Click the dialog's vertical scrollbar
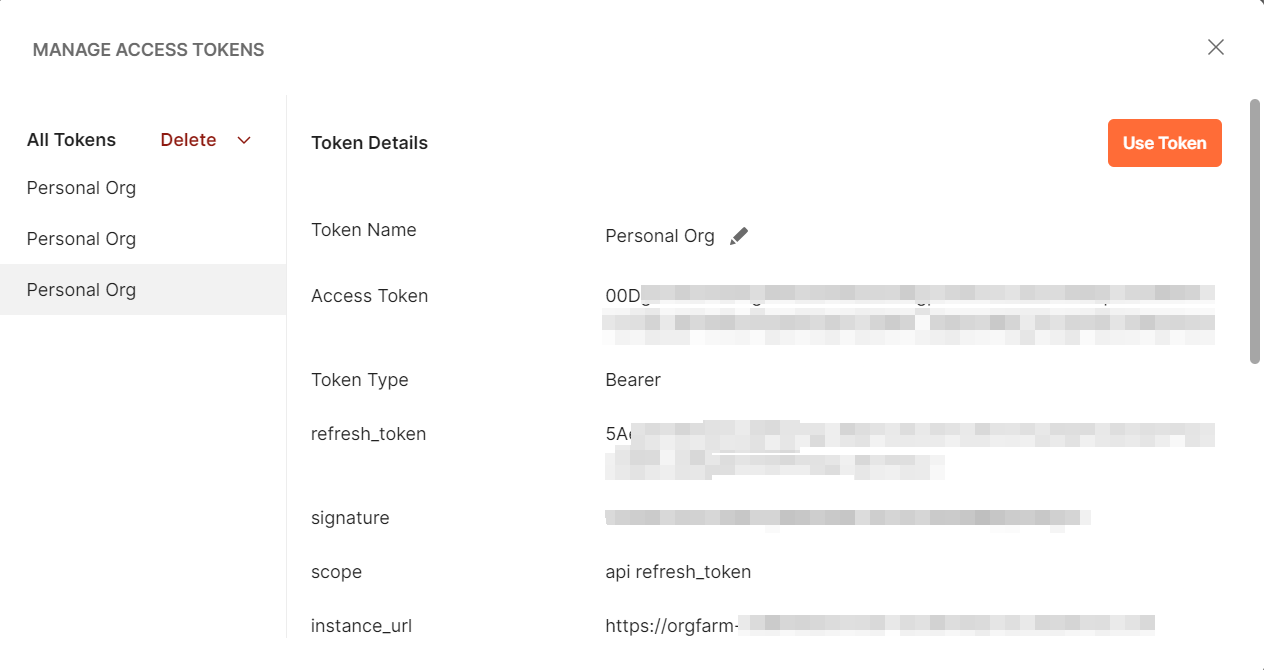Screen dimensions: 1264x670 pos(1255,230)
